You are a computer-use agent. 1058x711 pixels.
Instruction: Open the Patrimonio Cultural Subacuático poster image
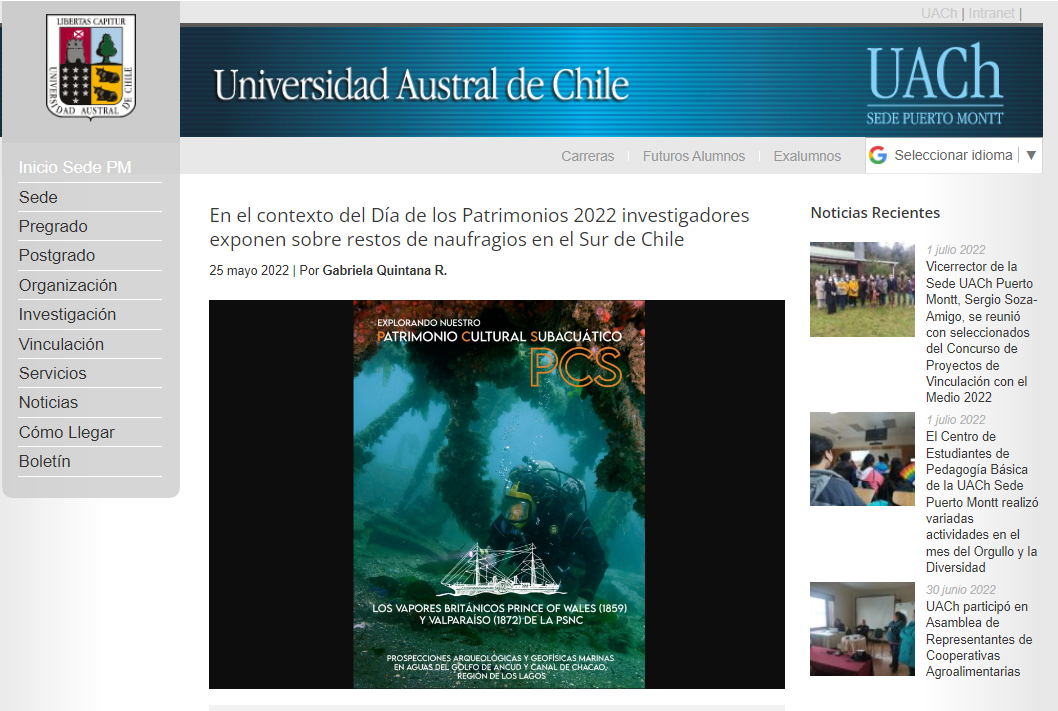tap(497, 494)
